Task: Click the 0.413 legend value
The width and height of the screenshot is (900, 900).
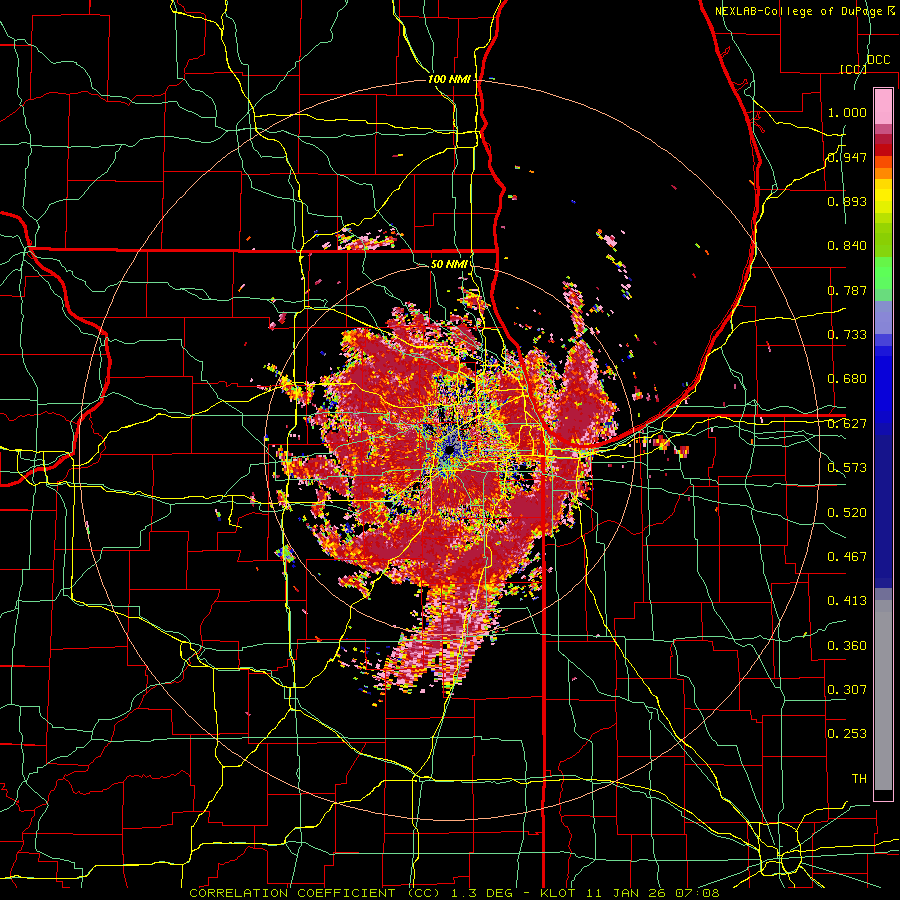Action: (x=847, y=601)
